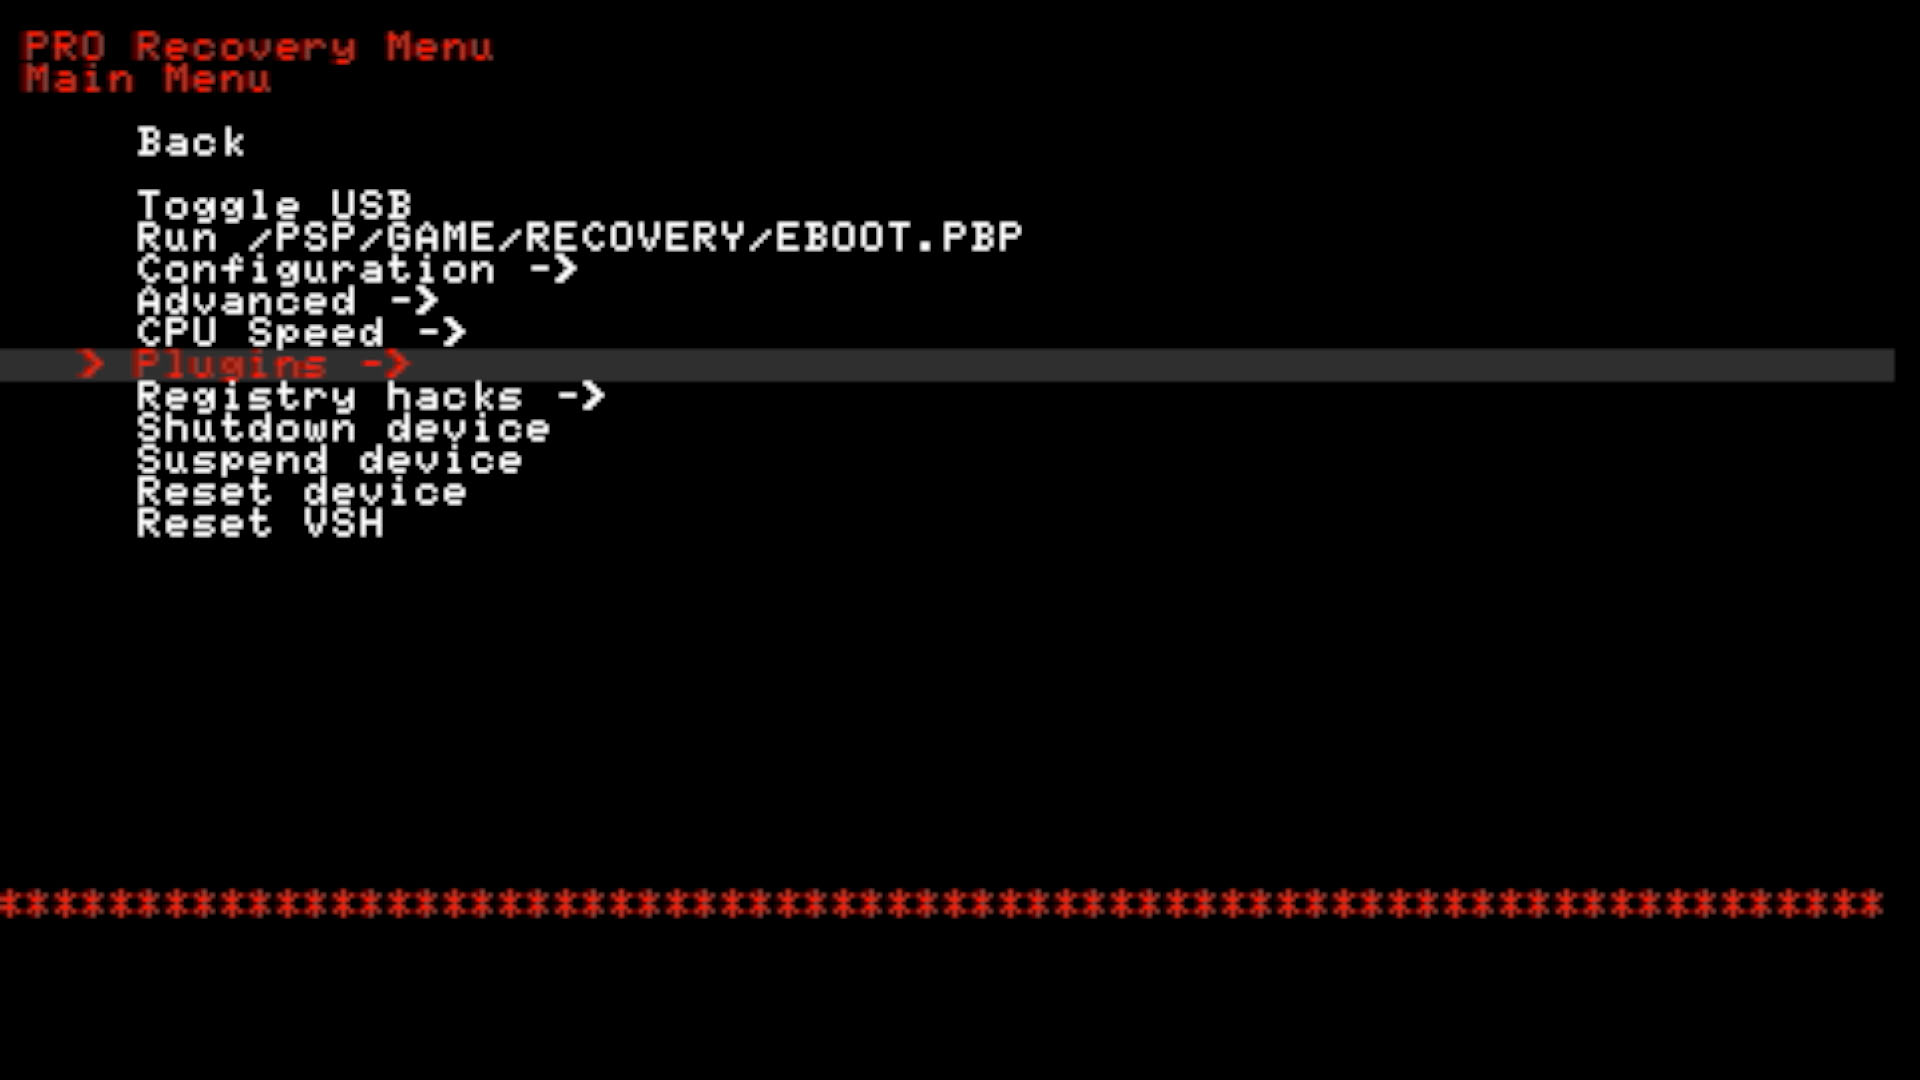Click the red asterisk divider line
This screenshot has height=1080, width=1920.
942,904
